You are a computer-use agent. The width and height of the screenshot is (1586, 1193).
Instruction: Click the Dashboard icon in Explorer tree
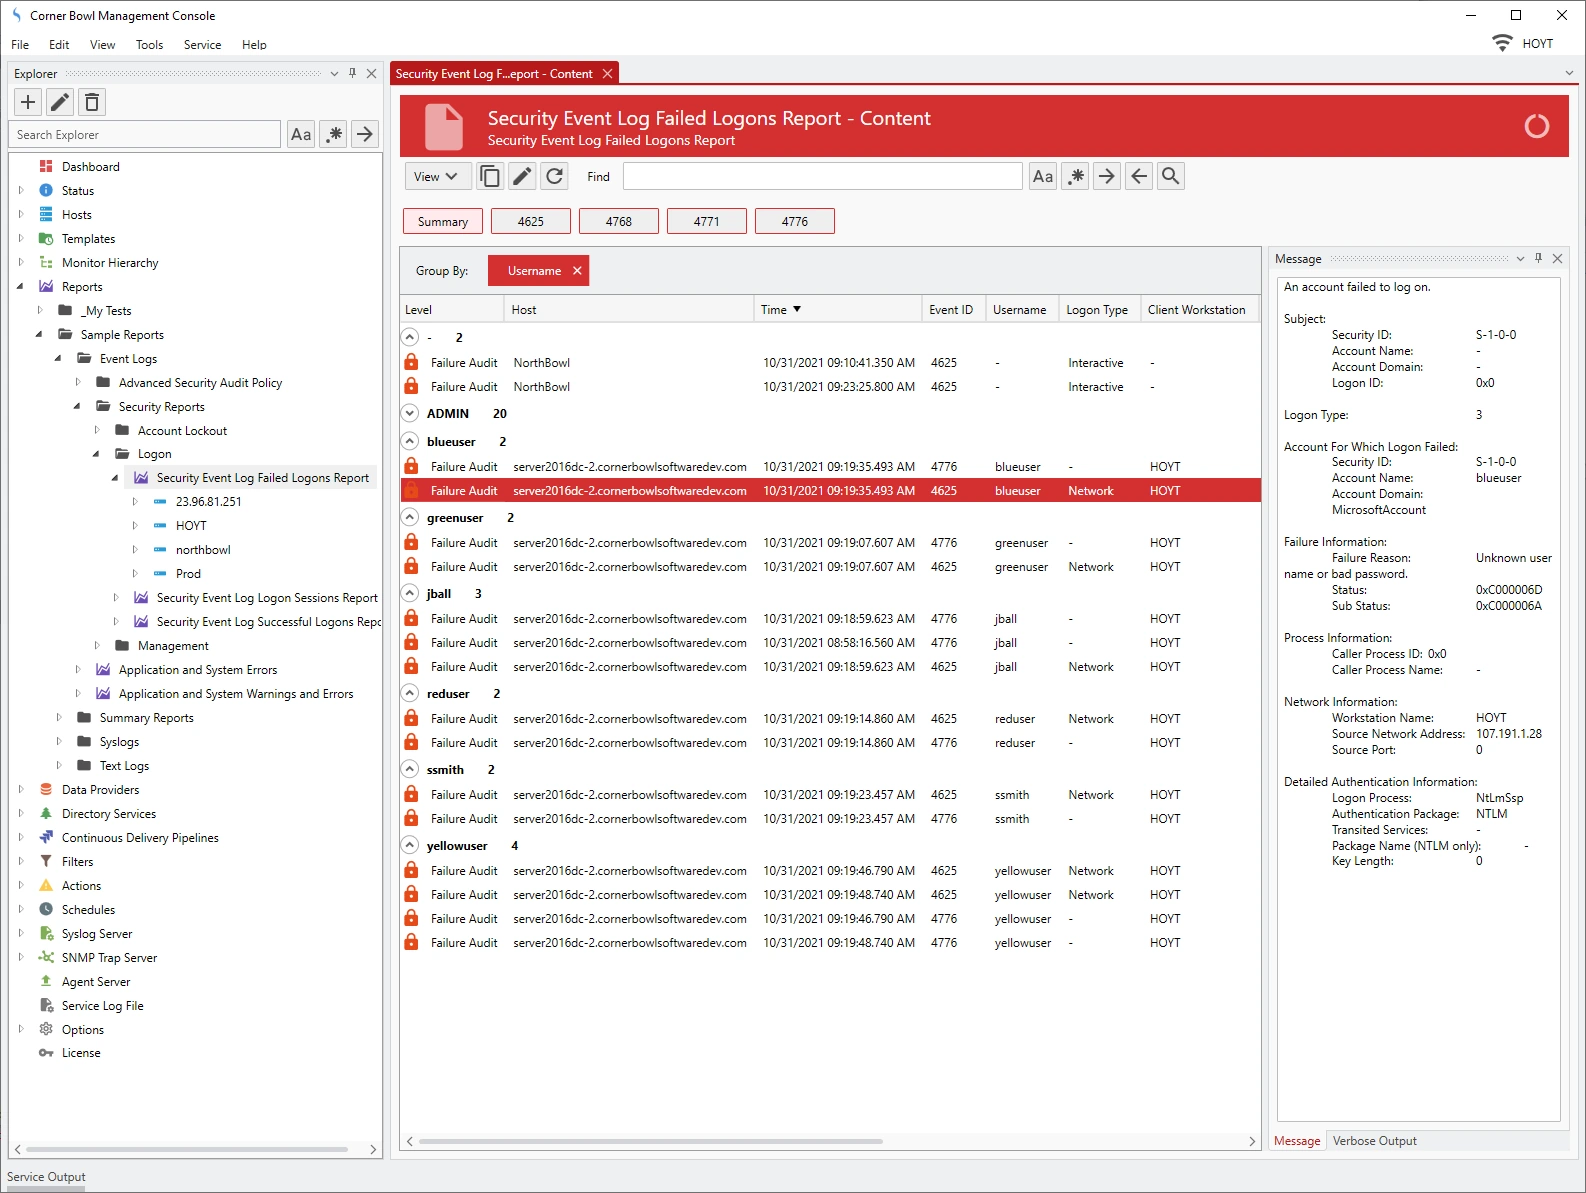(x=46, y=167)
